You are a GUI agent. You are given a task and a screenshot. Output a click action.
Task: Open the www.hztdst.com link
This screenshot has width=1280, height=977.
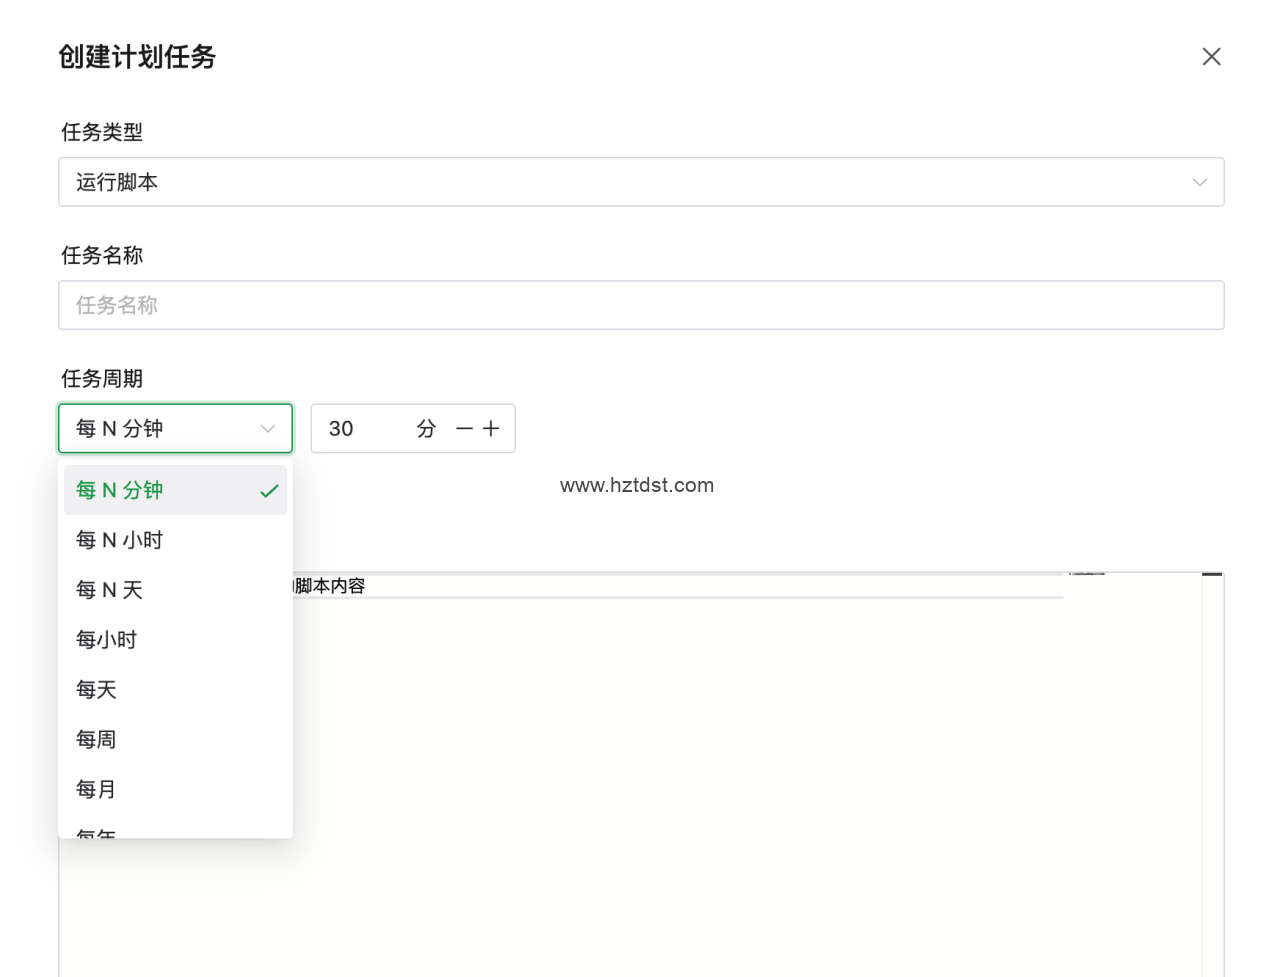point(637,485)
